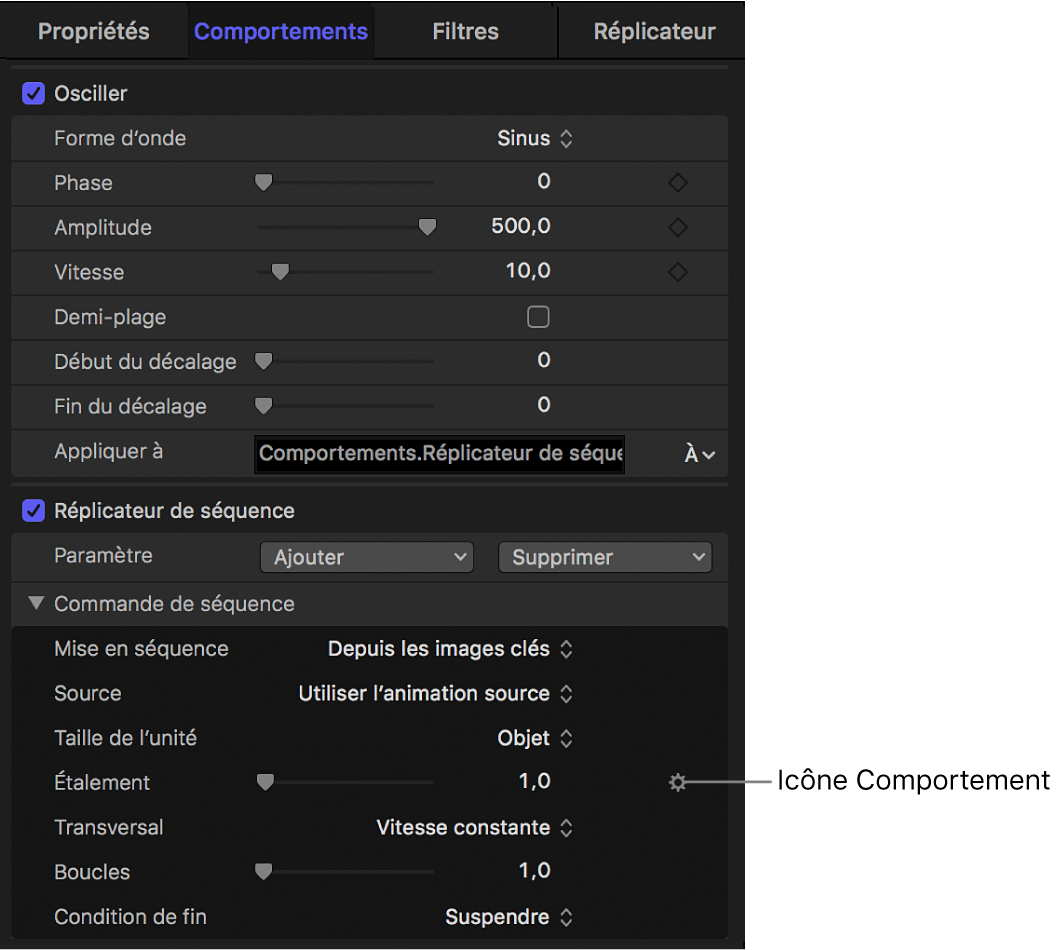The height and width of the screenshot is (950, 1059).
Task: Switch to the Propriétés tab
Action: pyautogui.click(x=95, y=31)
